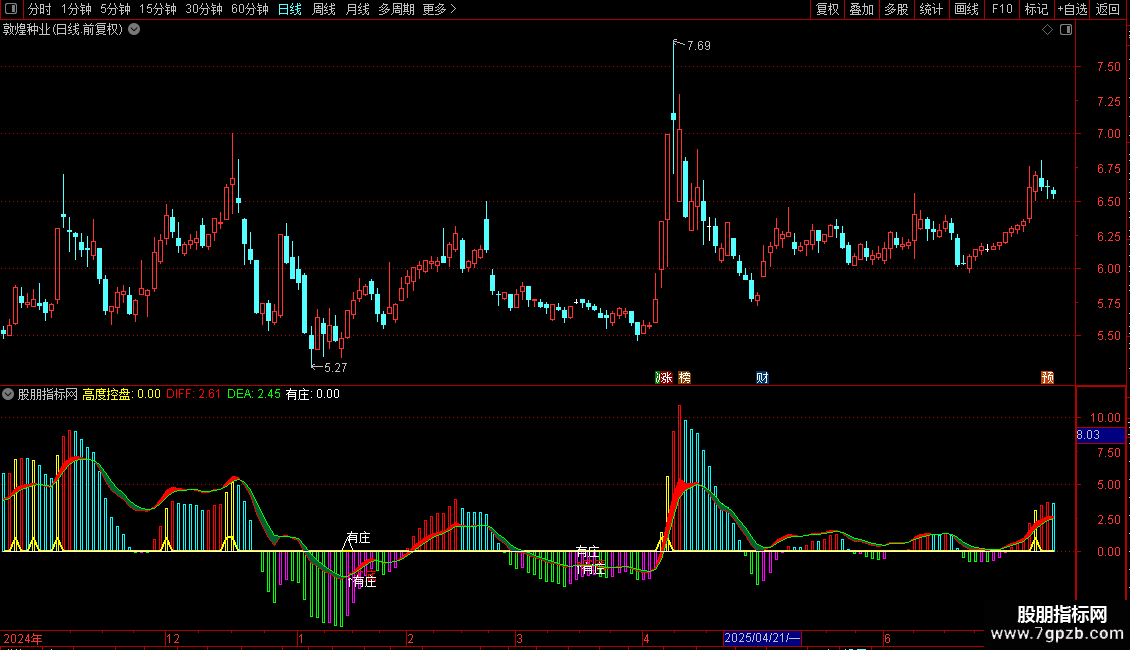
Task: Select the 15分钟 period
Action: tap(157, 9)
